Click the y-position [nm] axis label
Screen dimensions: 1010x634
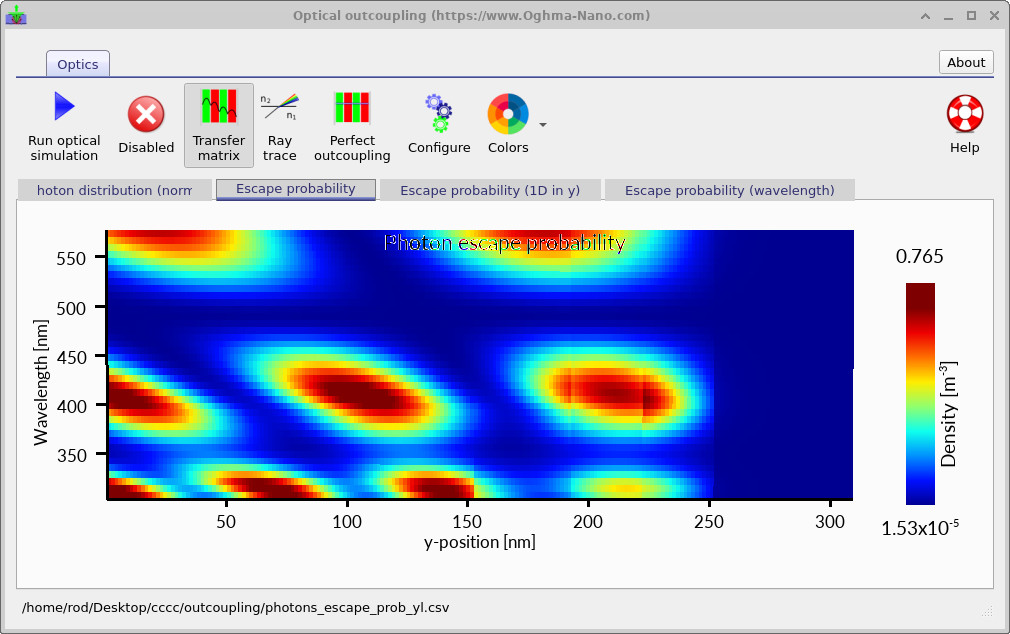pos(479,542)
